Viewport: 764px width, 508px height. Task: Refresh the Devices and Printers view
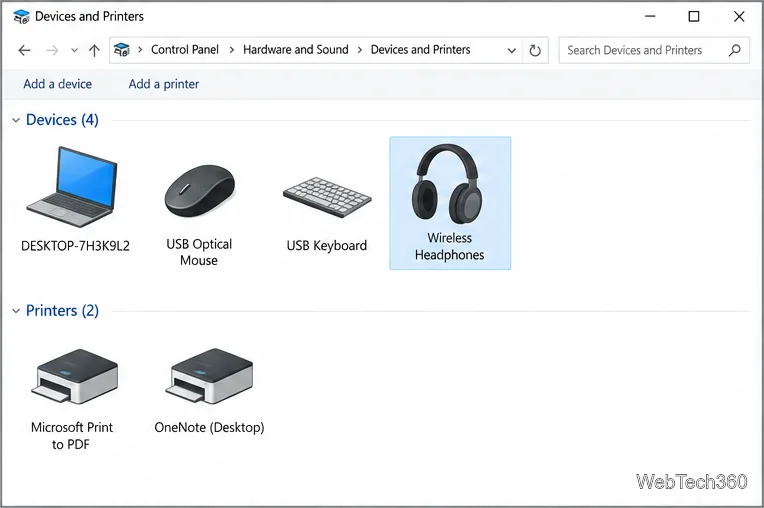click(x=535, y=50)
